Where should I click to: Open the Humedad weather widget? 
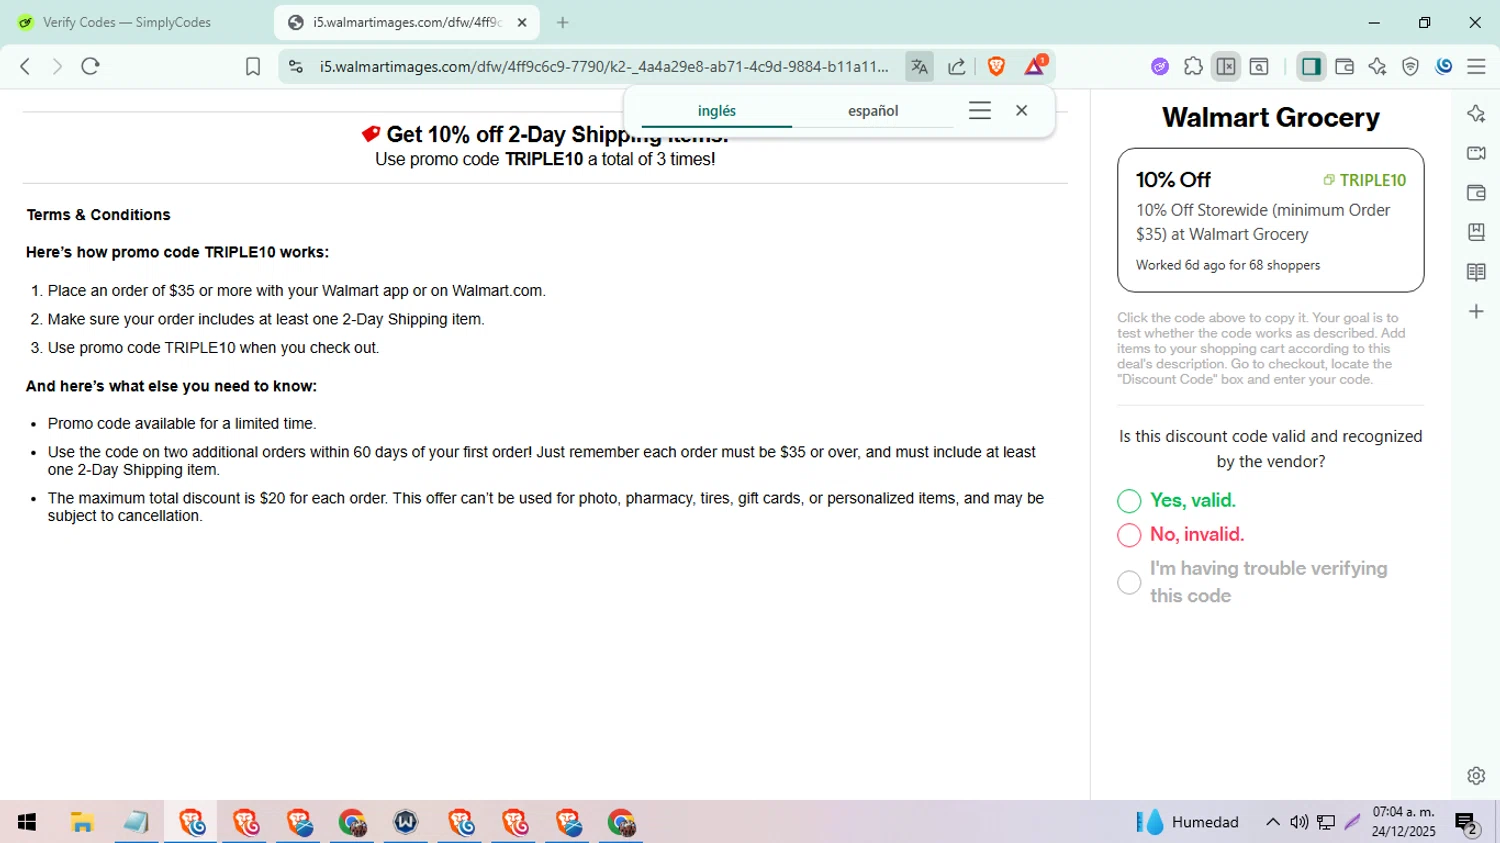coord(1187,822)
